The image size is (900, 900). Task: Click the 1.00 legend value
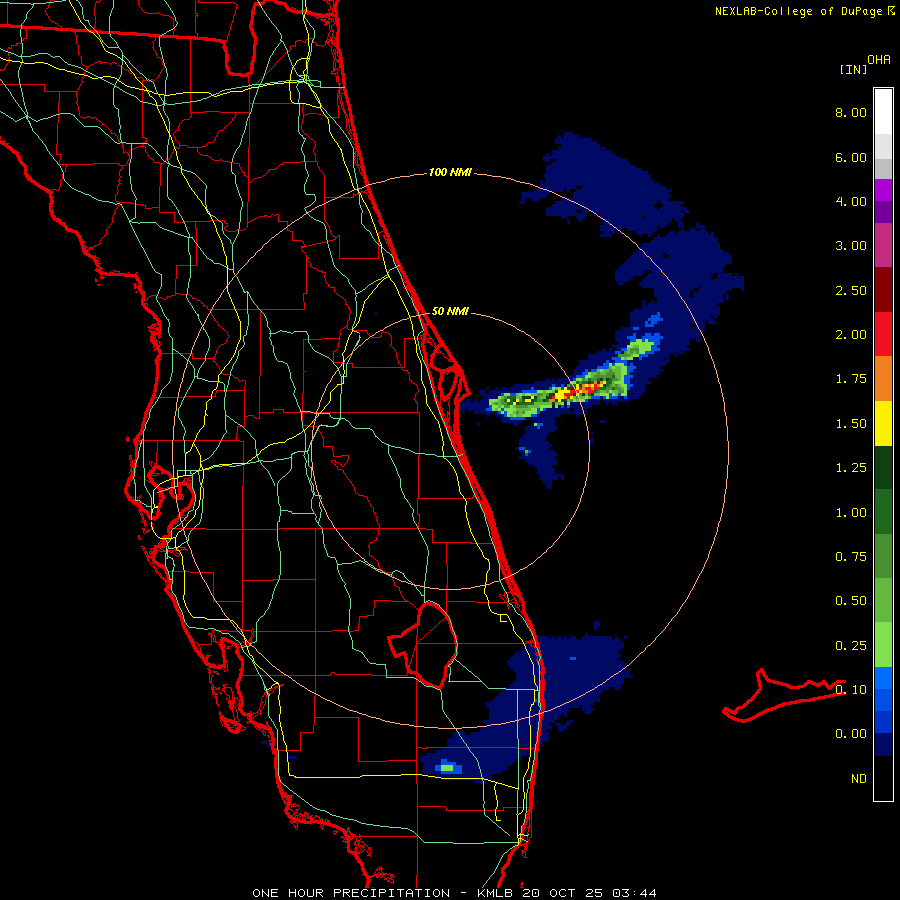[x=851, y=513]
